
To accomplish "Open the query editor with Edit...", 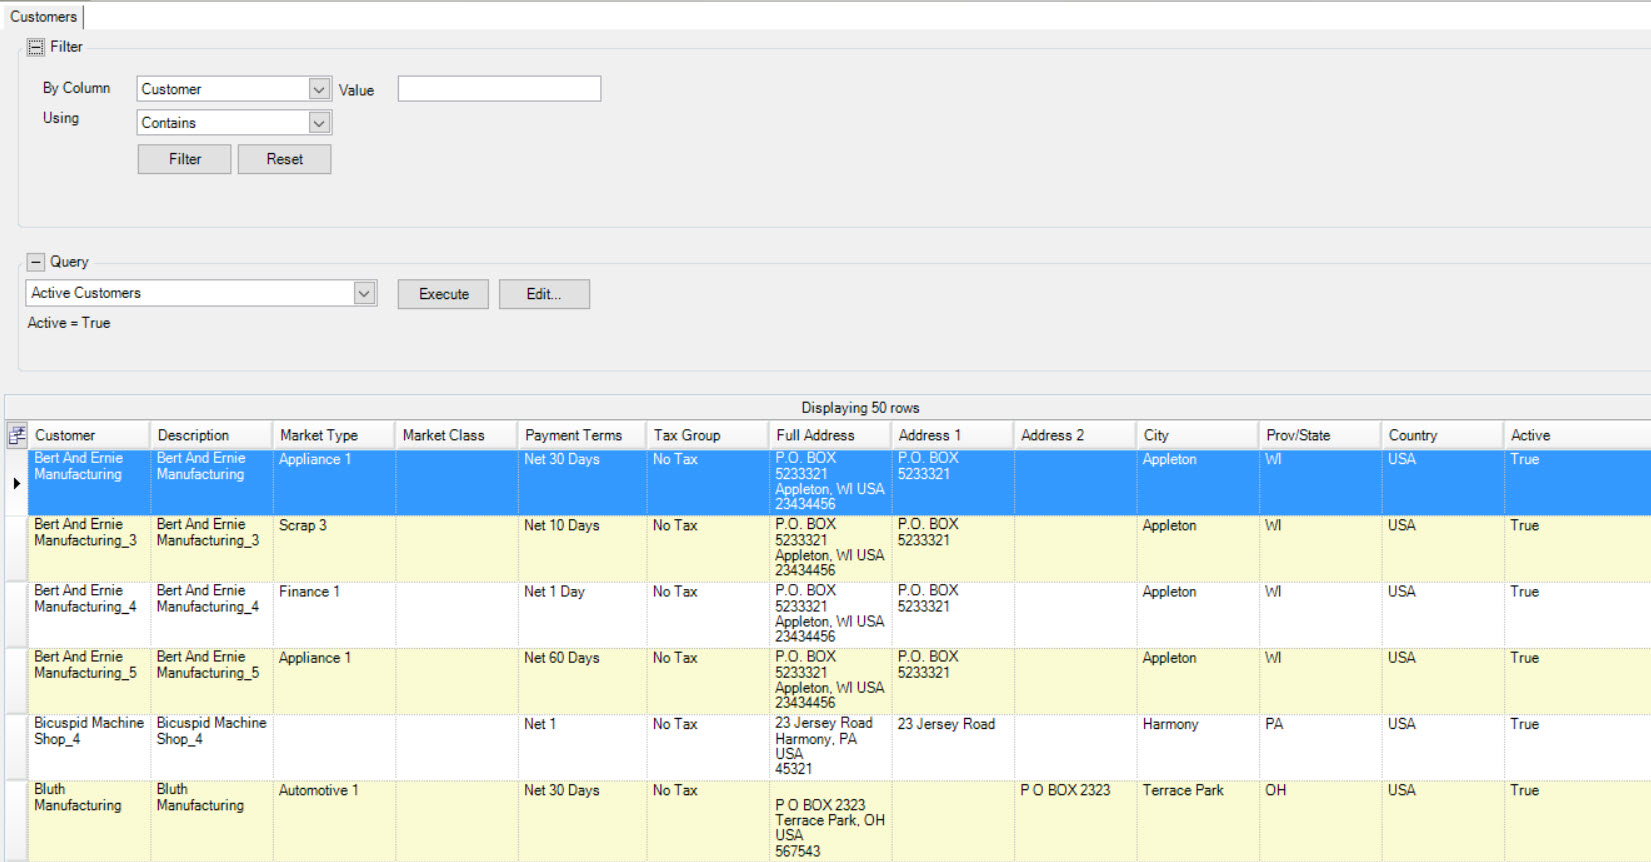I will (544, 294).
